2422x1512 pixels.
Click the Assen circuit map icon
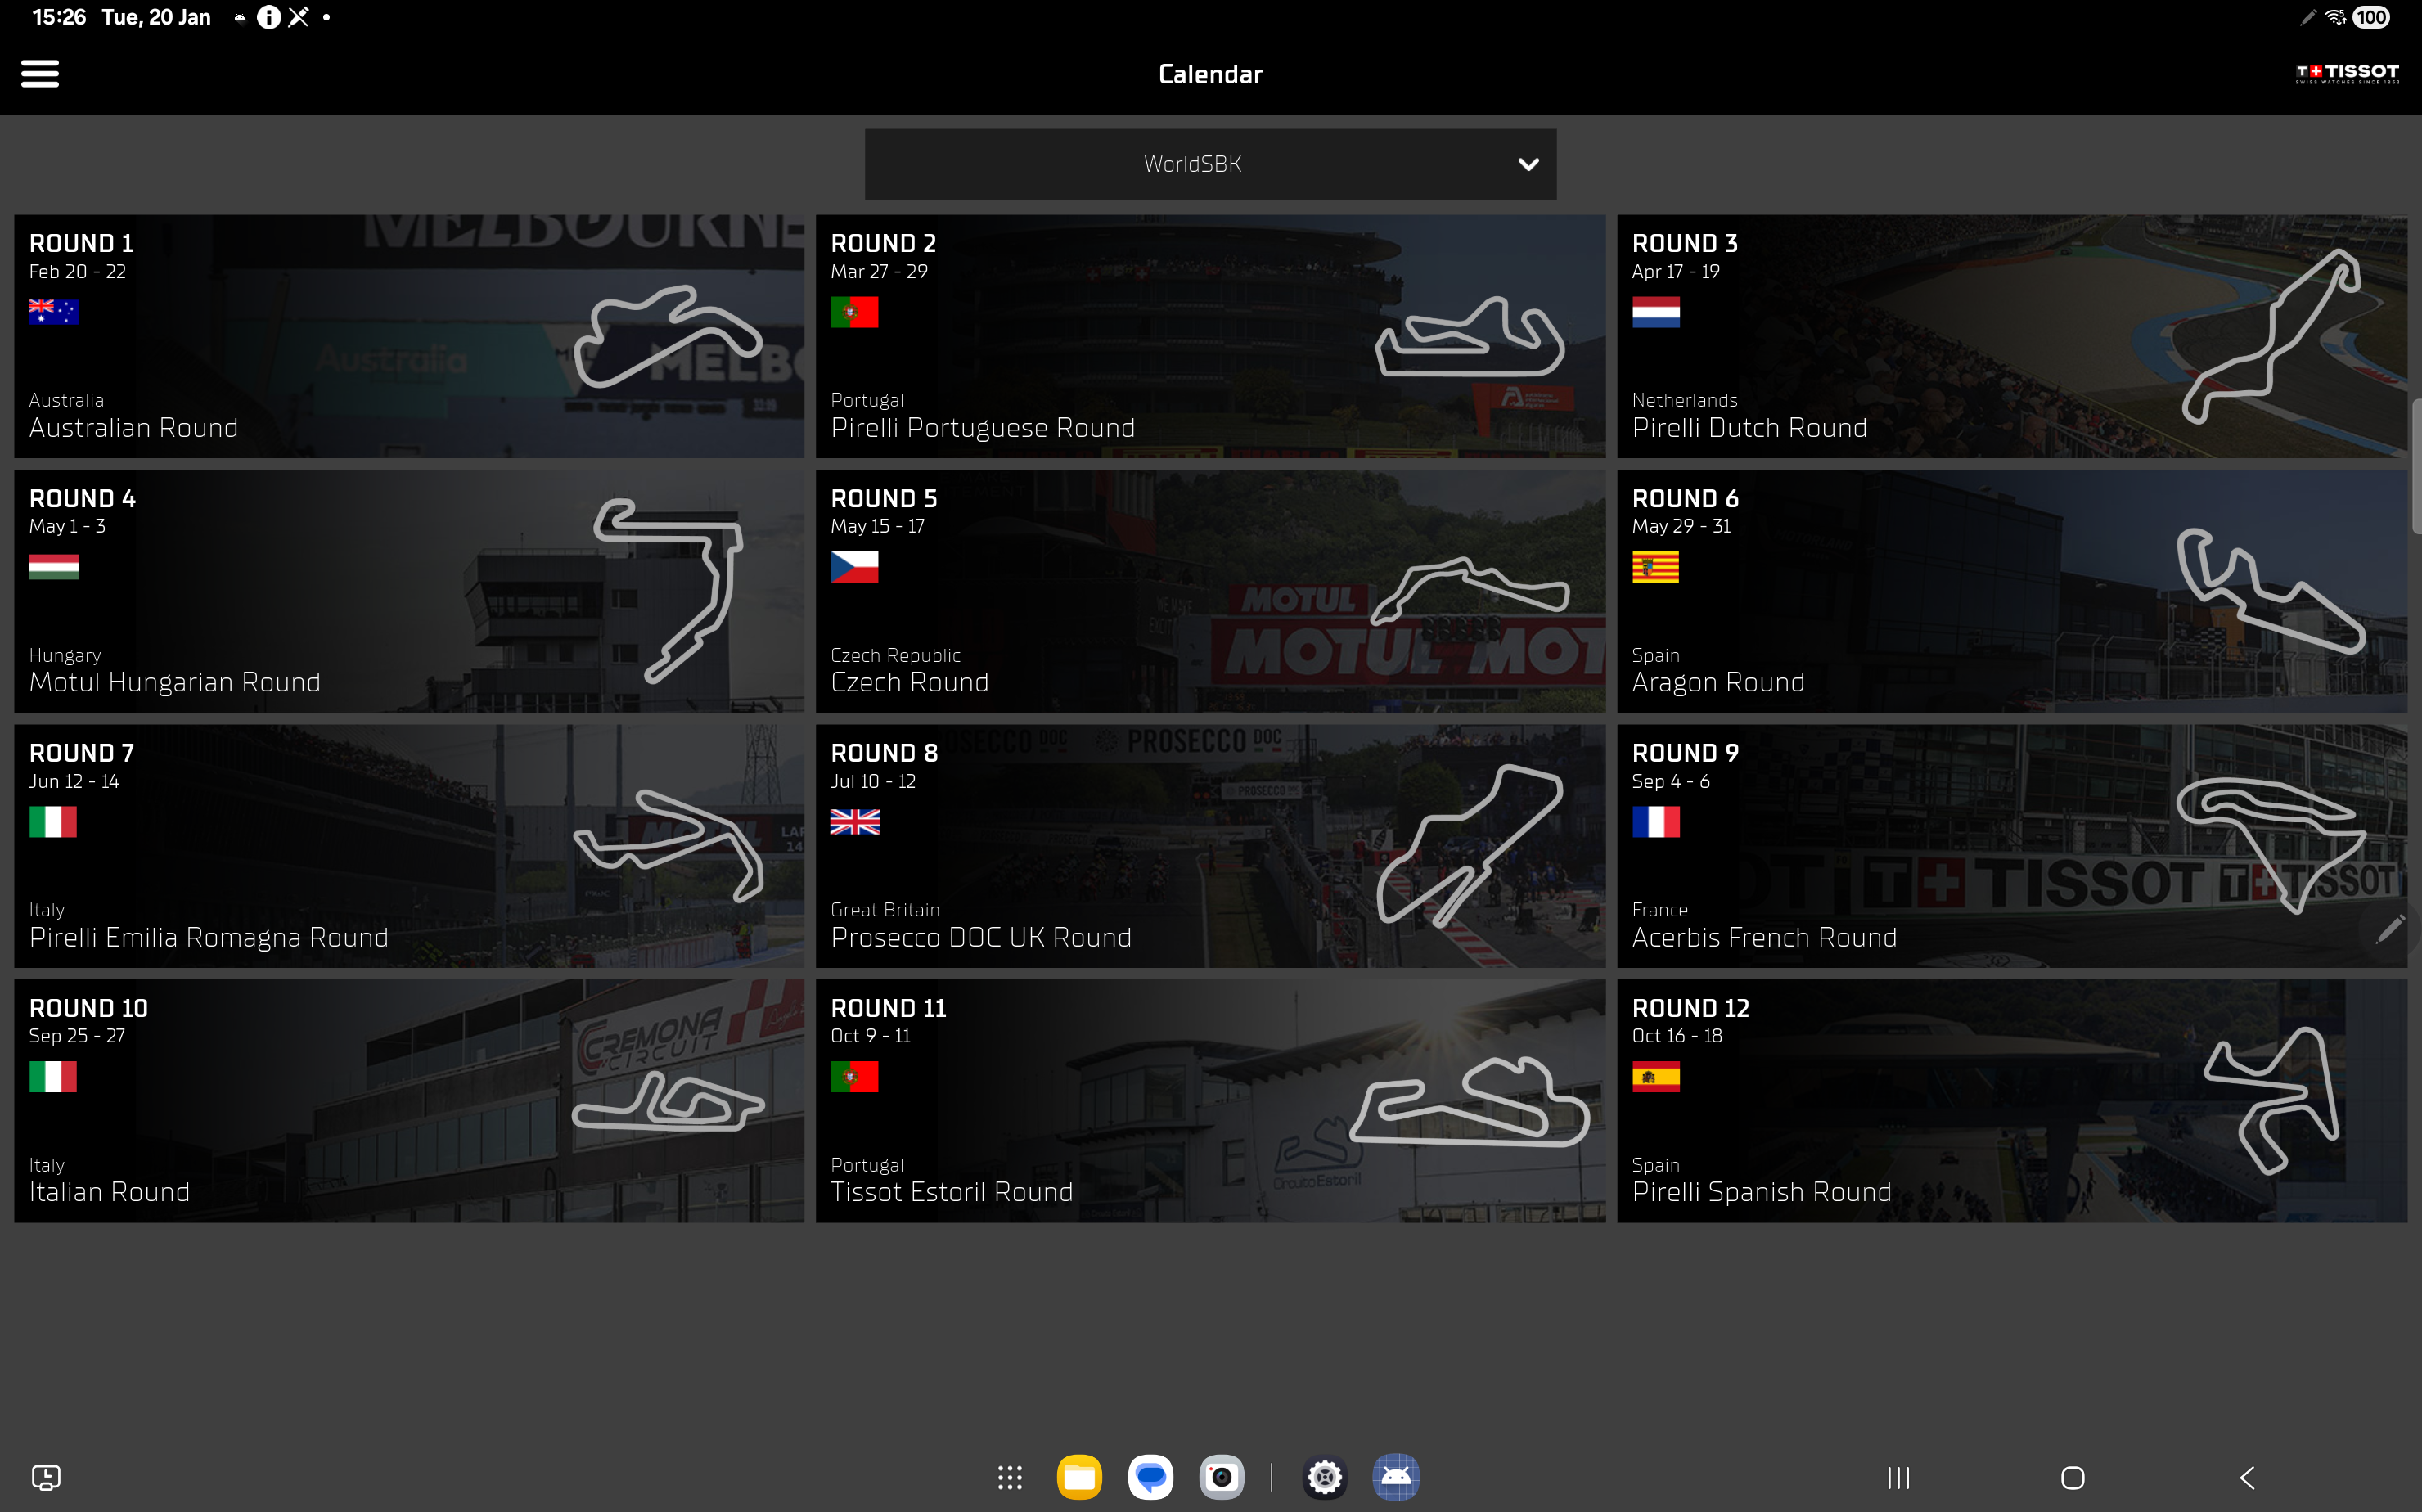click(x=2270, y=336)
